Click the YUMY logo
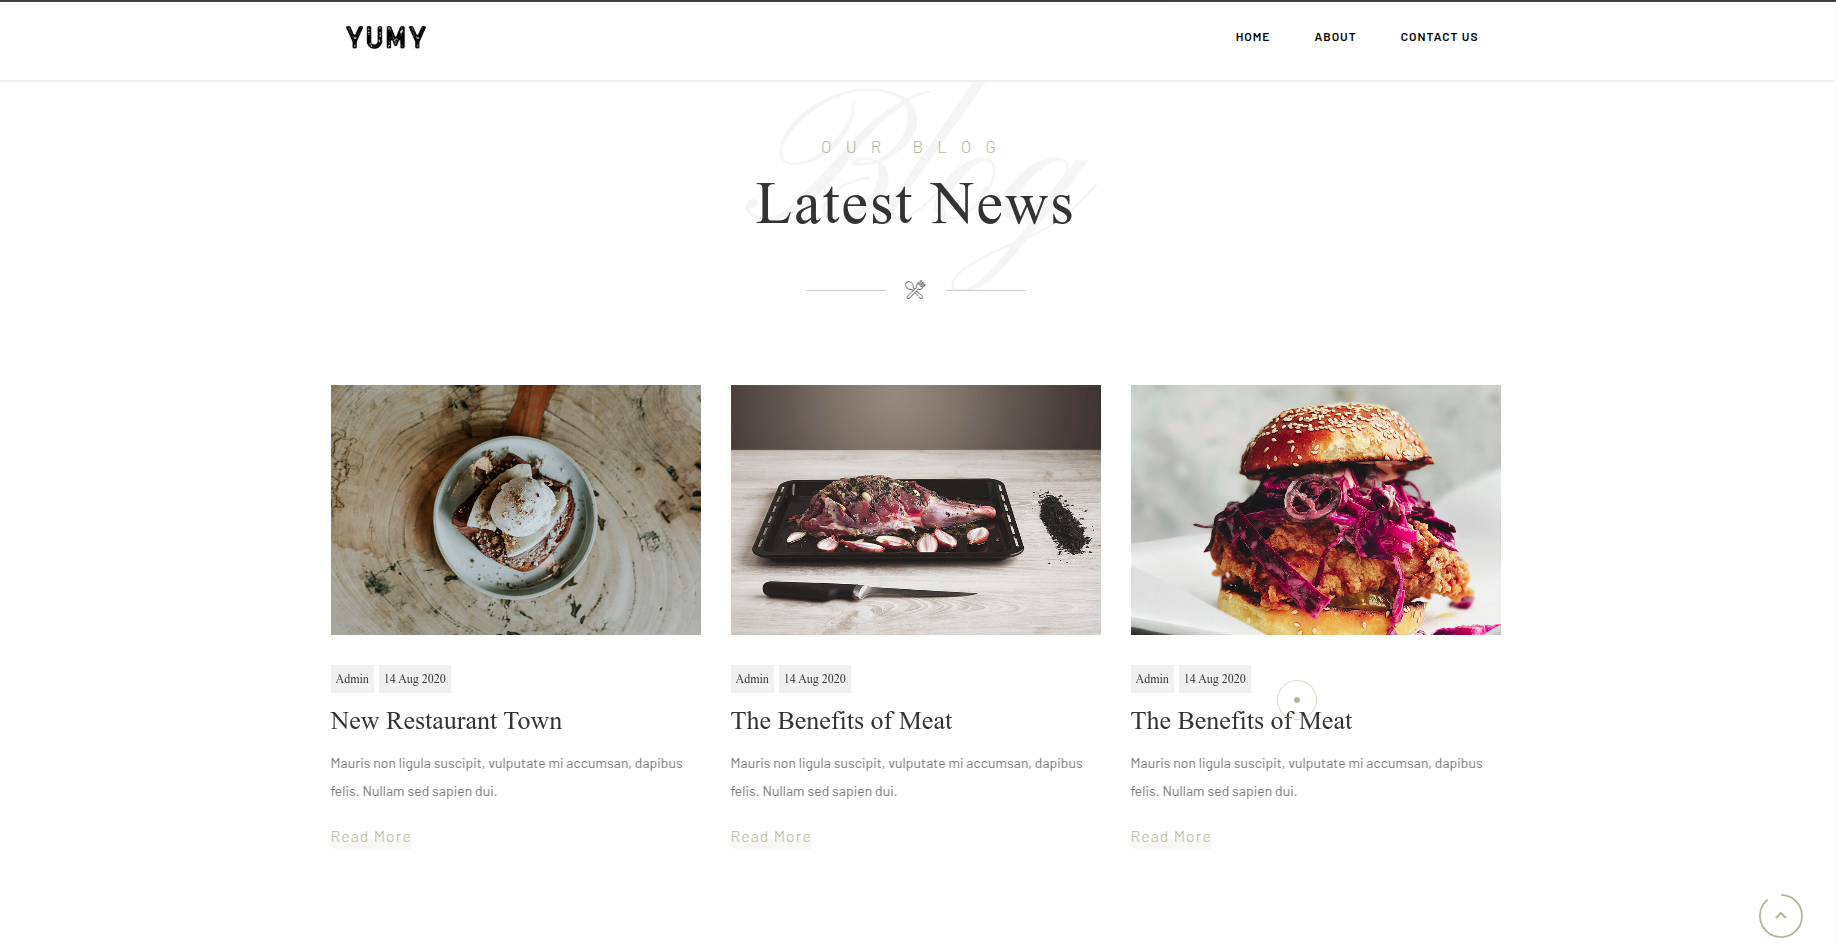Image resolution: width=1836 pixels, height=946 pixels. (386, 38)
